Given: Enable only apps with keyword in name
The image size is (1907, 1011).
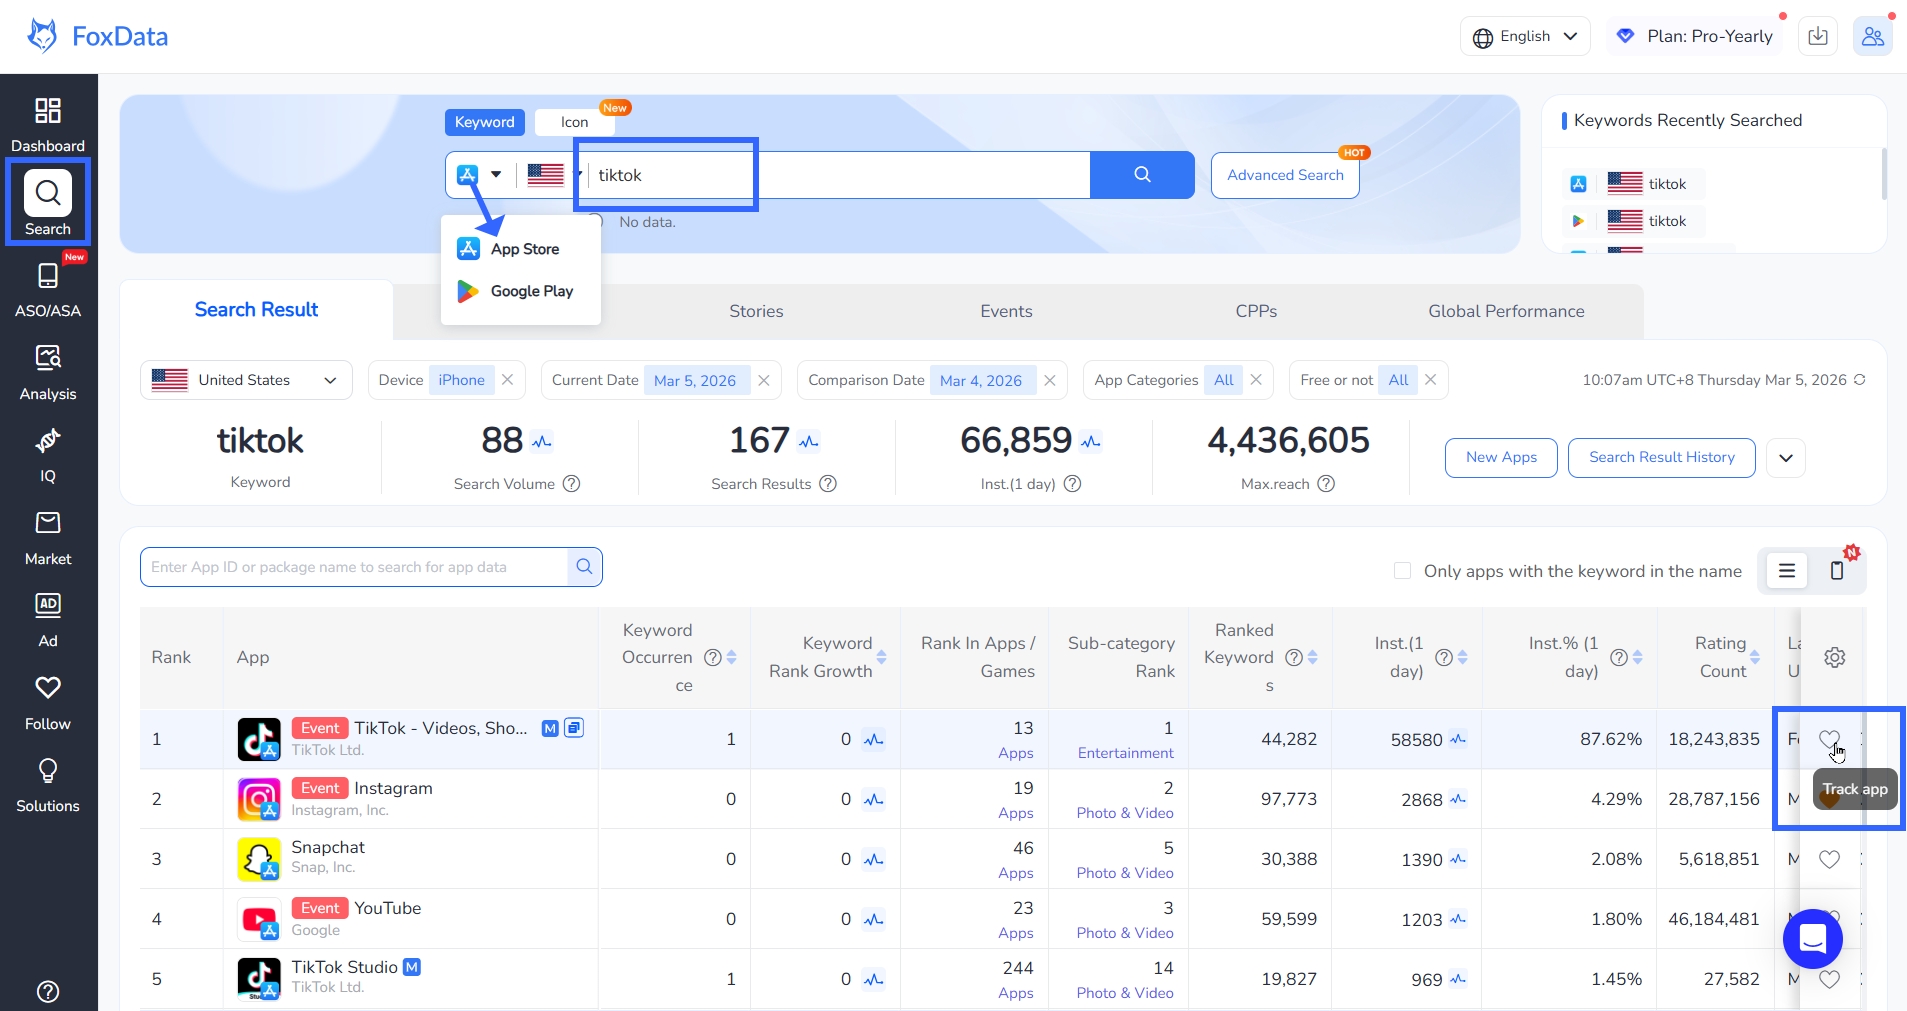Looking at the screenshot, I should 1402,571.
